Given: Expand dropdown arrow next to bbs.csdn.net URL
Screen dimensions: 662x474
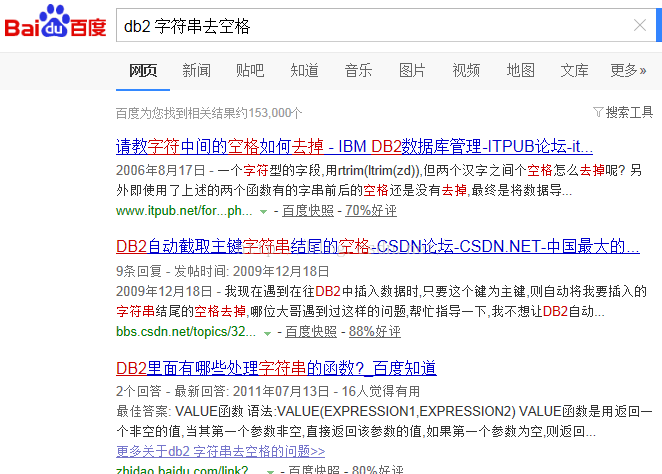Looking at the screenshot, I should [x=267, y=333].
